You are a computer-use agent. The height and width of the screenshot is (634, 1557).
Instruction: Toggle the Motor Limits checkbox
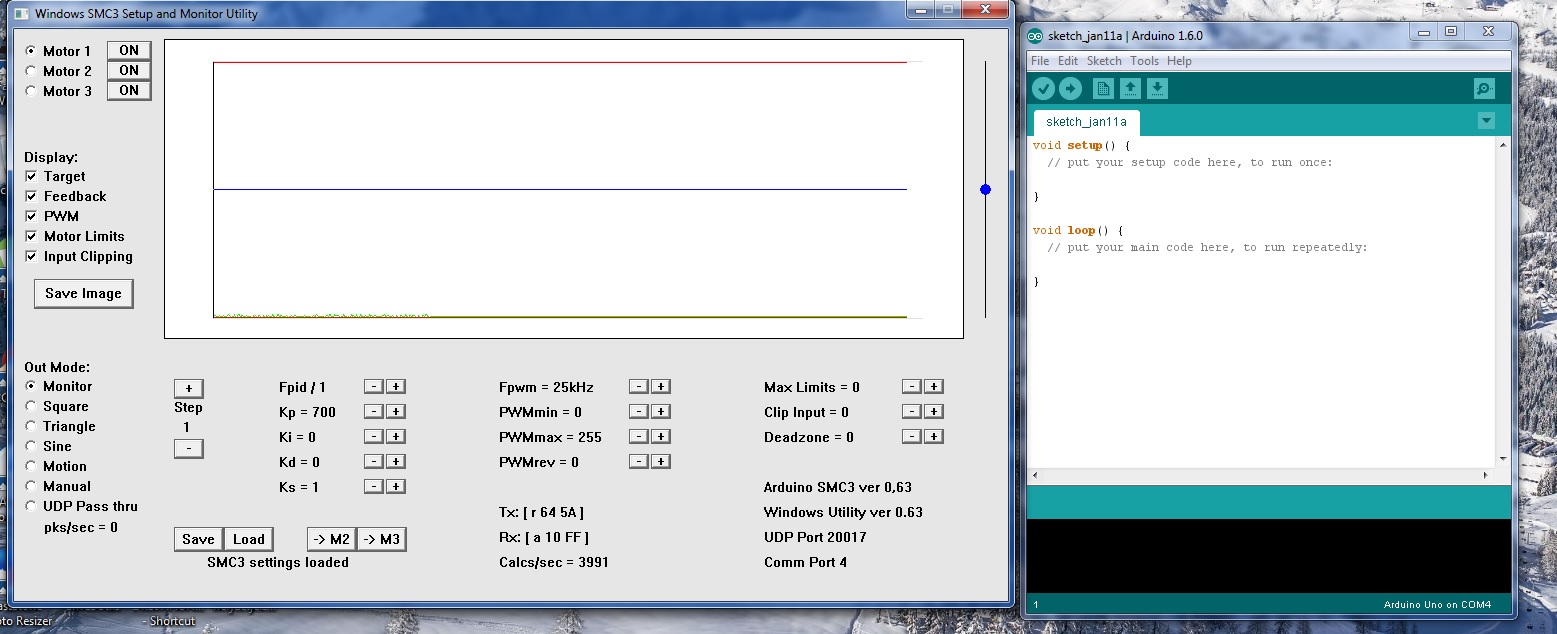pyautogui.click(x=31, y=237)
